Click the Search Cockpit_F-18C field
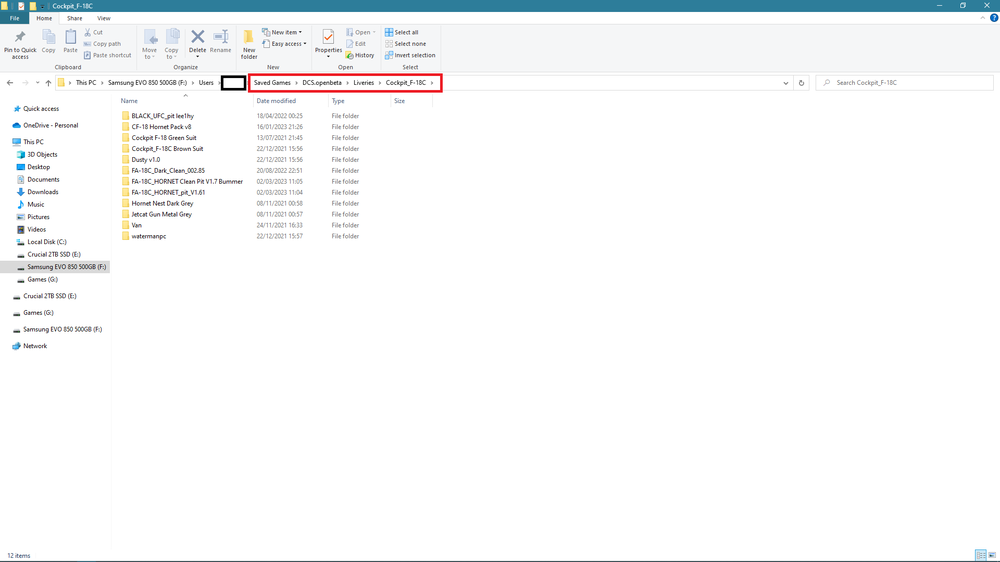The image size is (1000, 562). tap(904, 83)
